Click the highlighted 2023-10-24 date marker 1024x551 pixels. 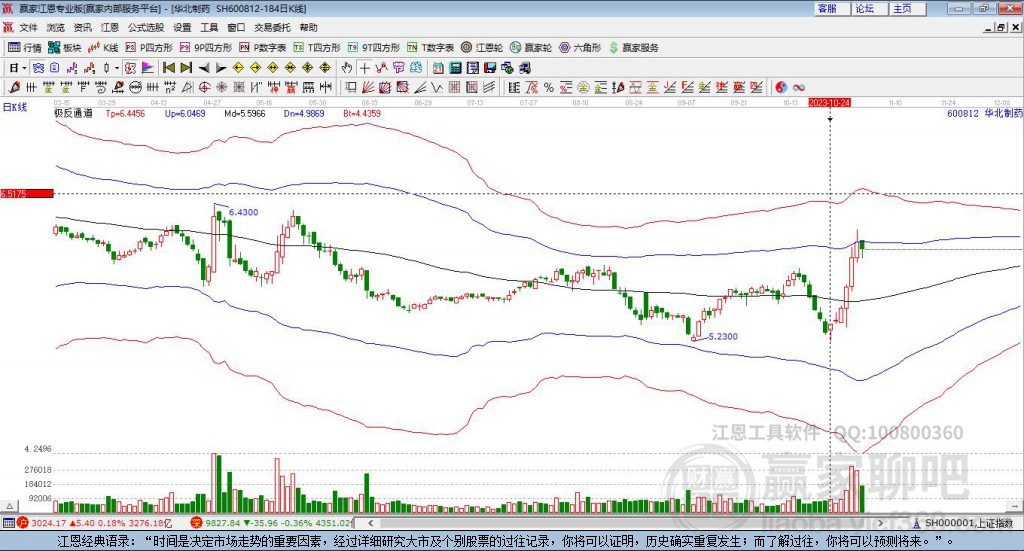coord(829,103)
